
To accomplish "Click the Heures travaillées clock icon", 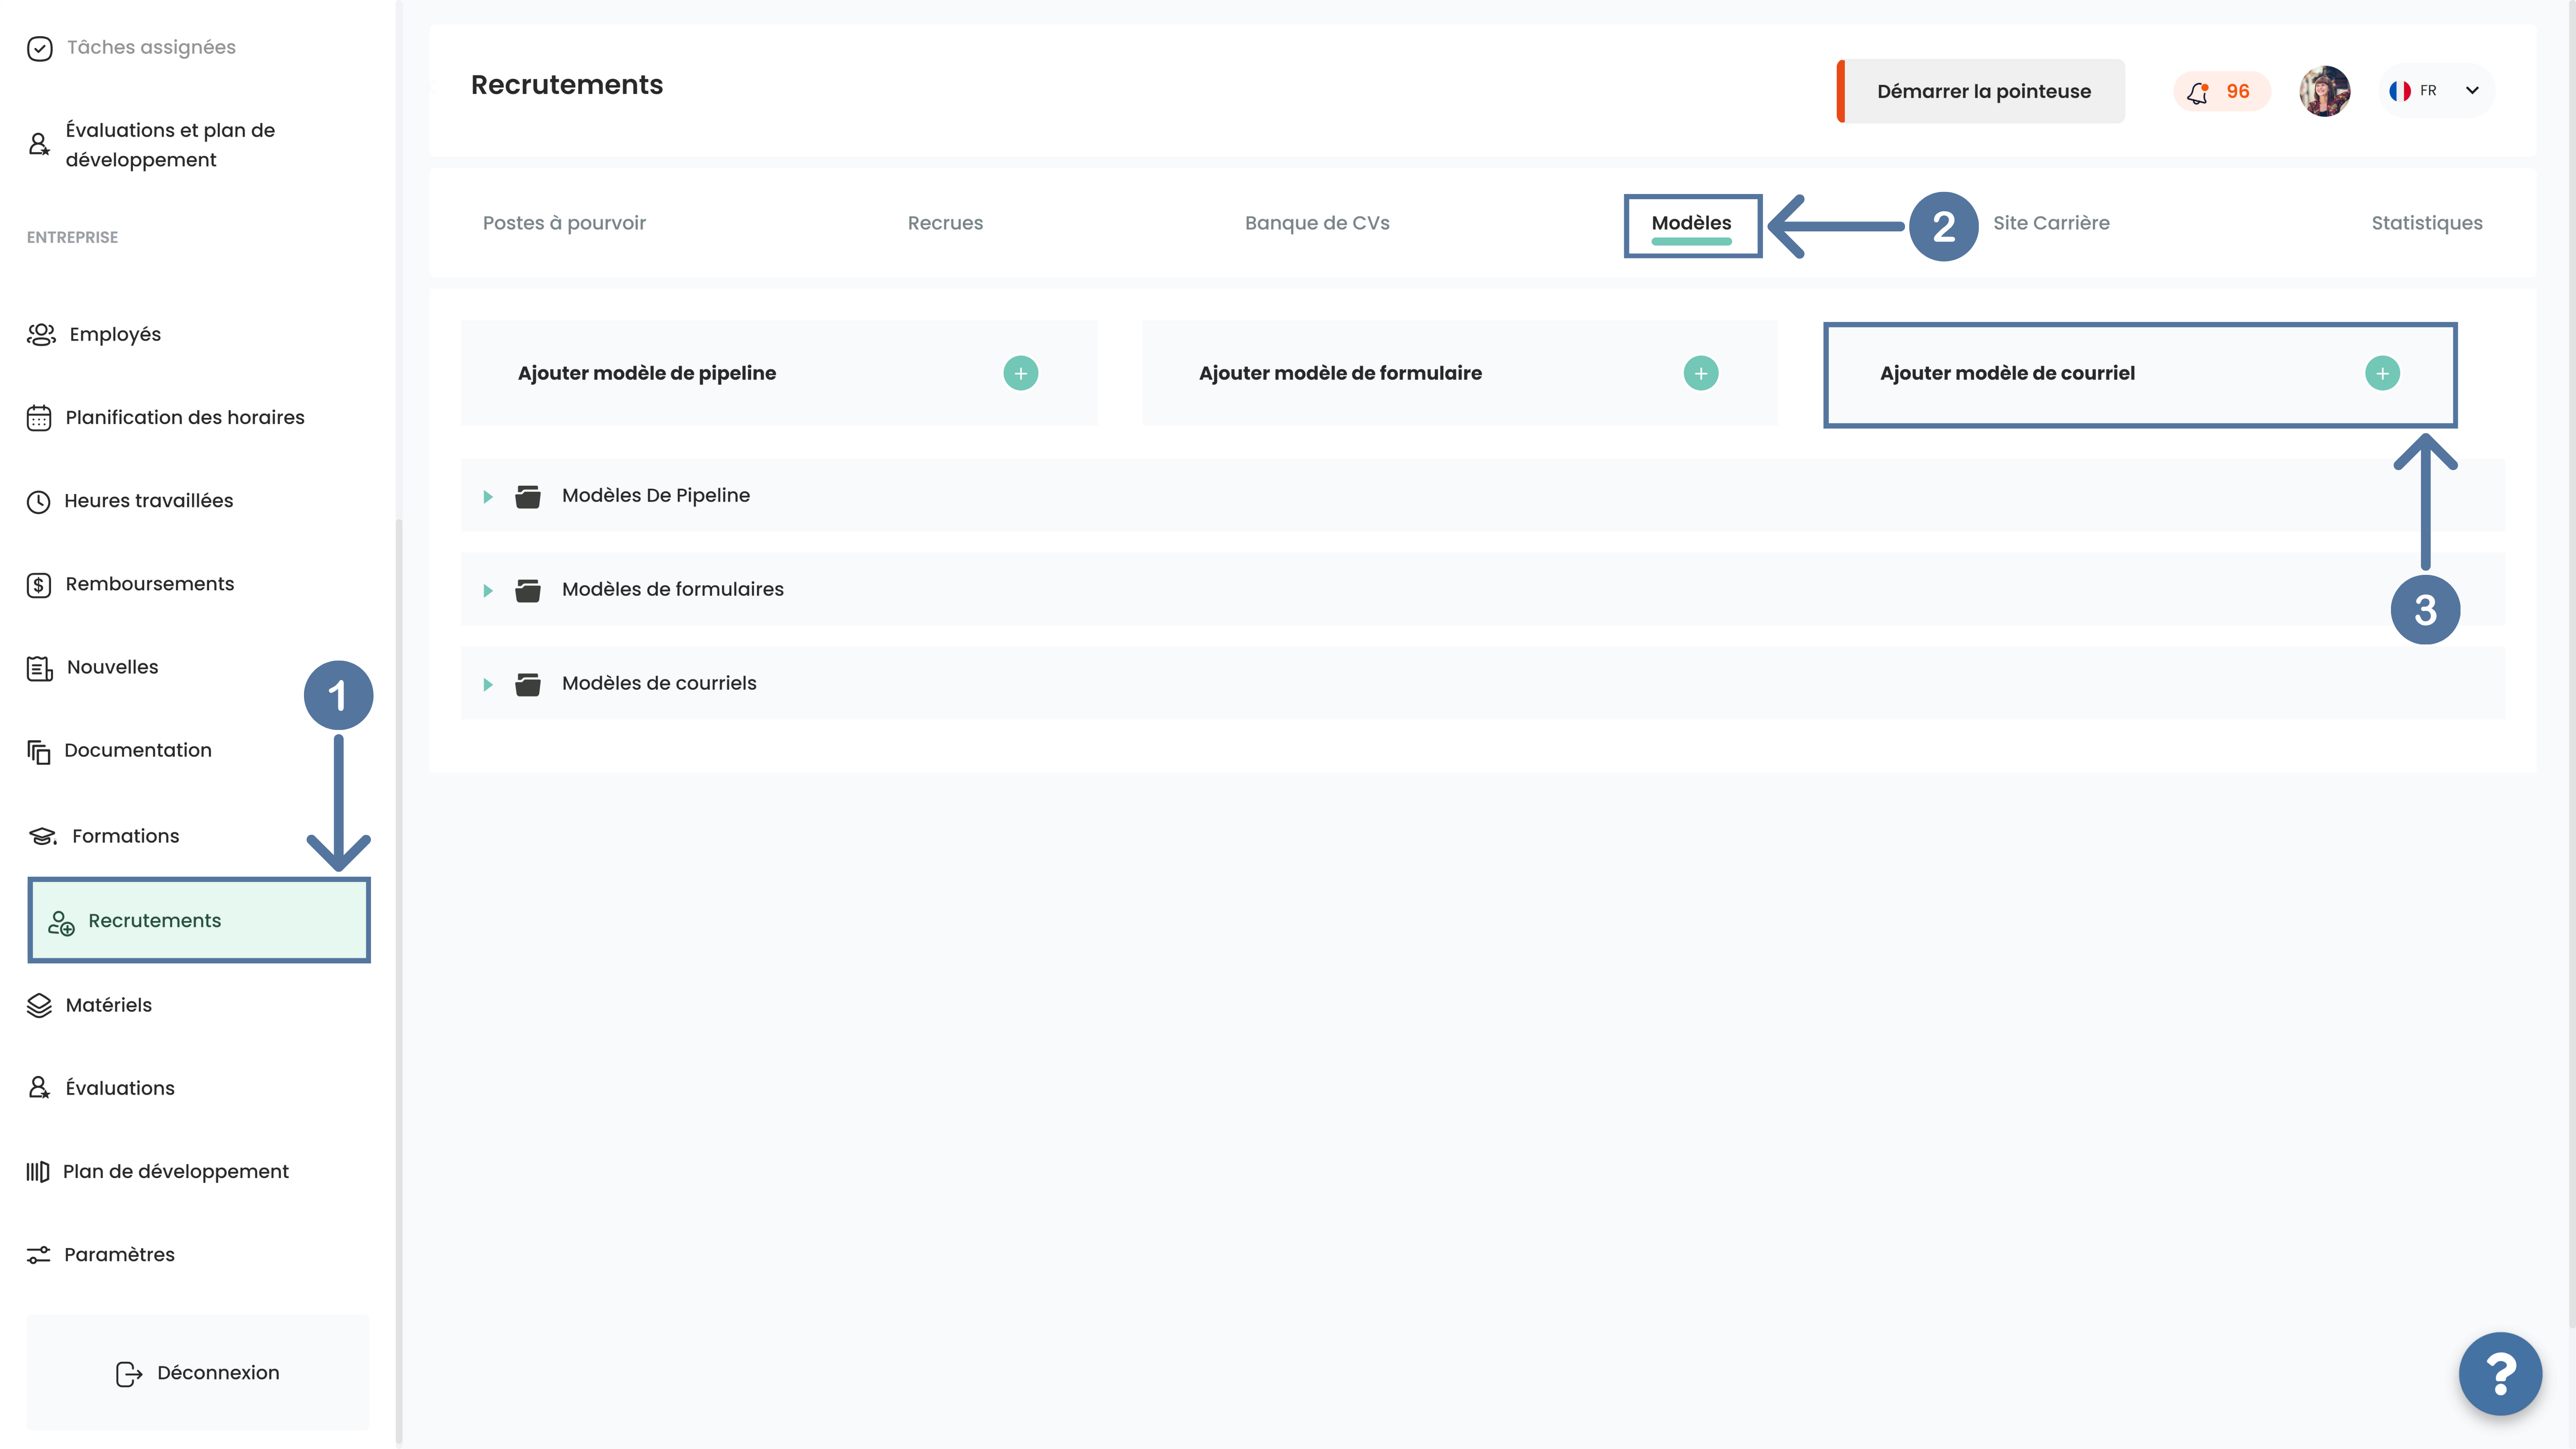I will click(39, 501).
